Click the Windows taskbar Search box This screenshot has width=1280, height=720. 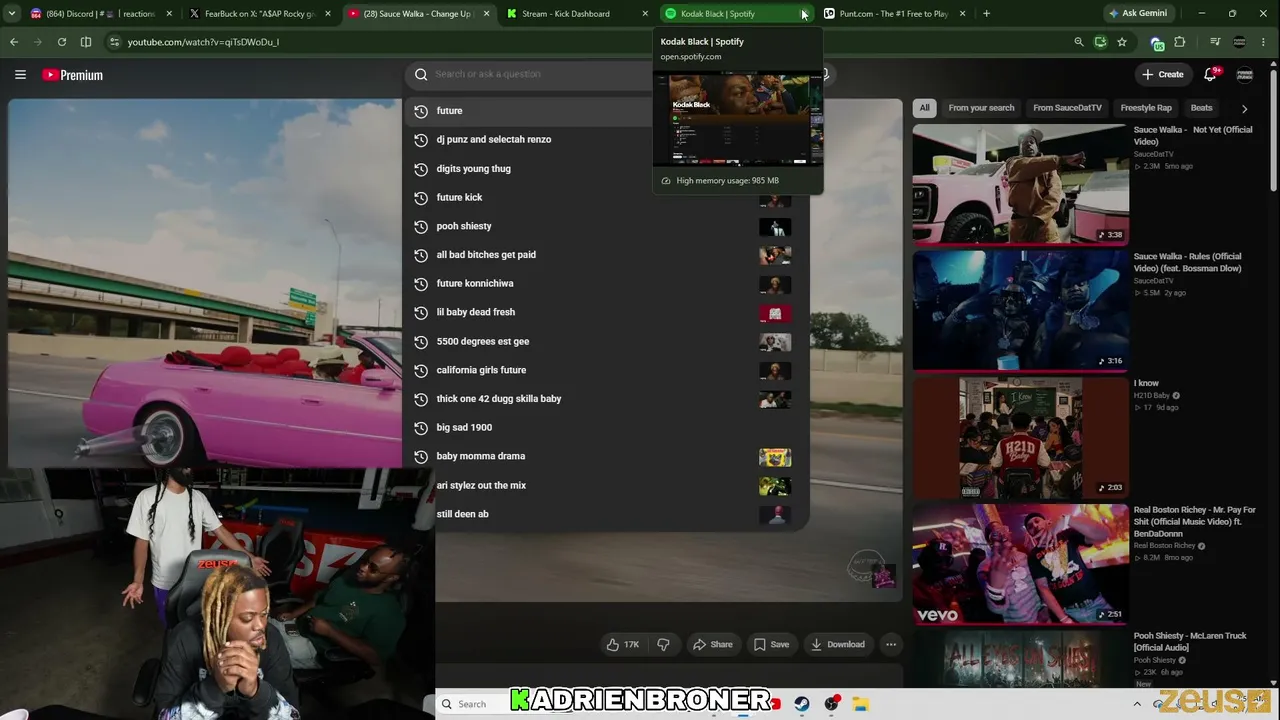(474, 704)
